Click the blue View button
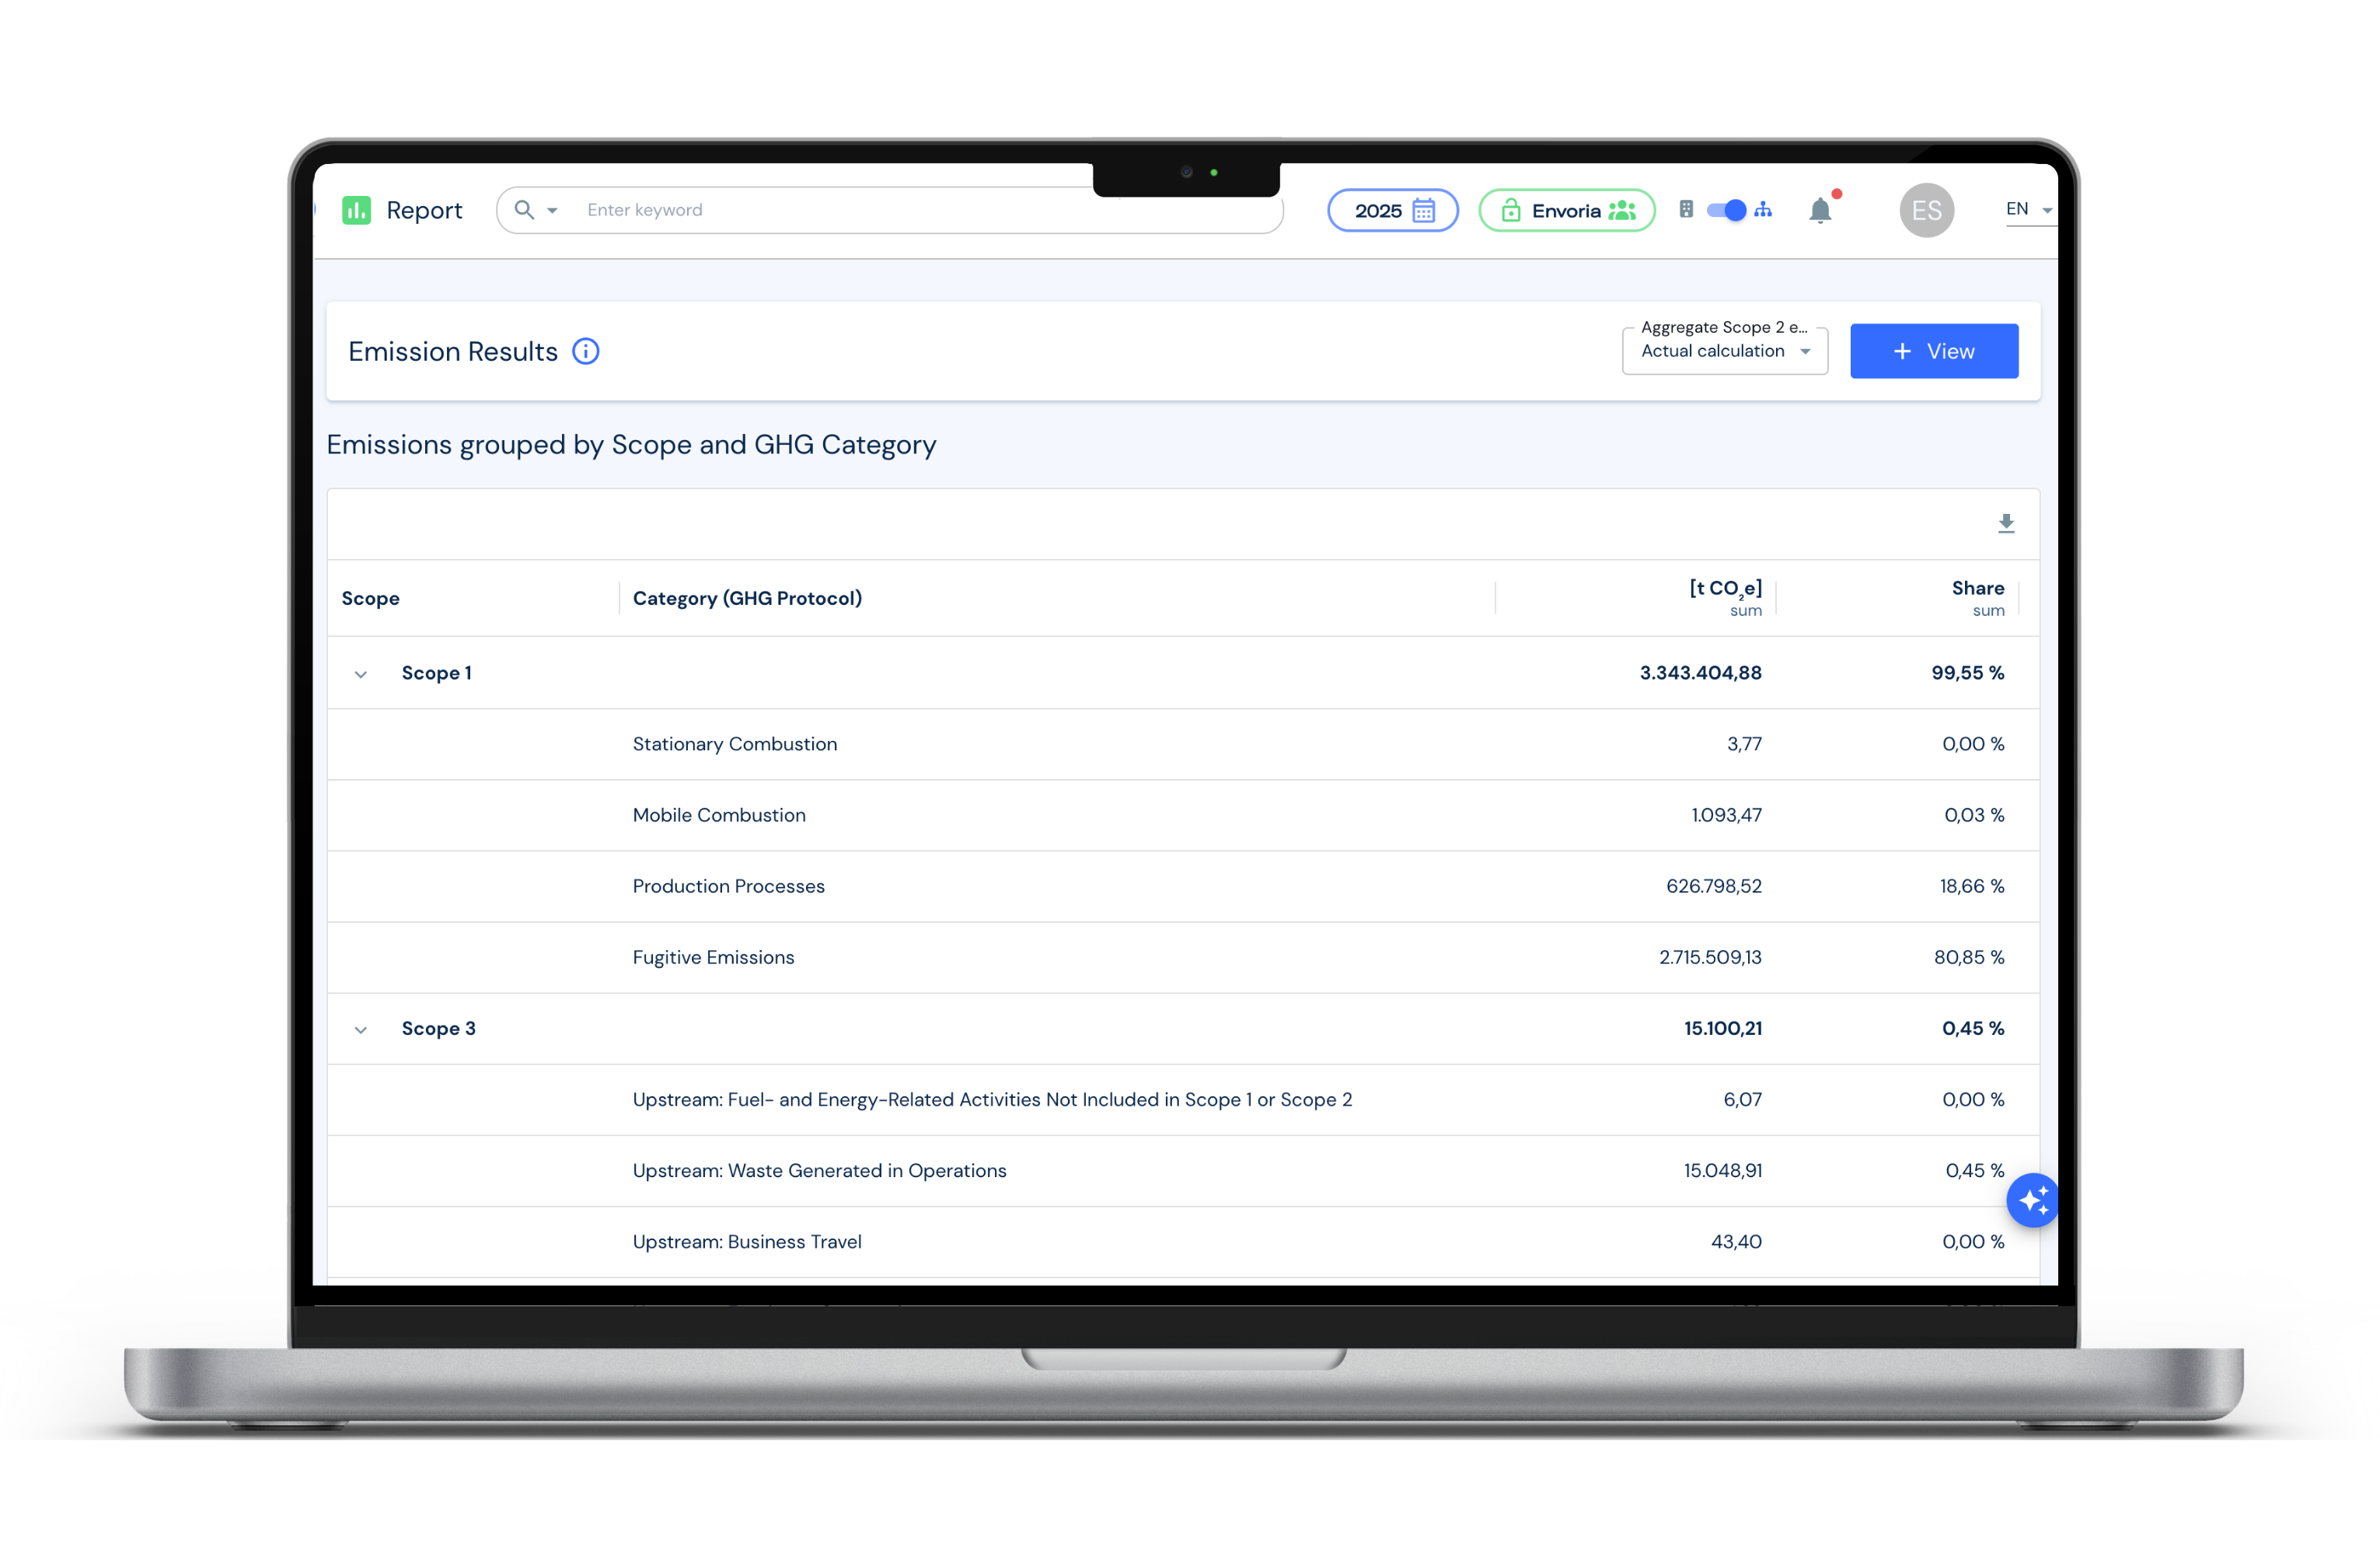The width and height of the screenshot is (2380, 1555). [1933, 351]
